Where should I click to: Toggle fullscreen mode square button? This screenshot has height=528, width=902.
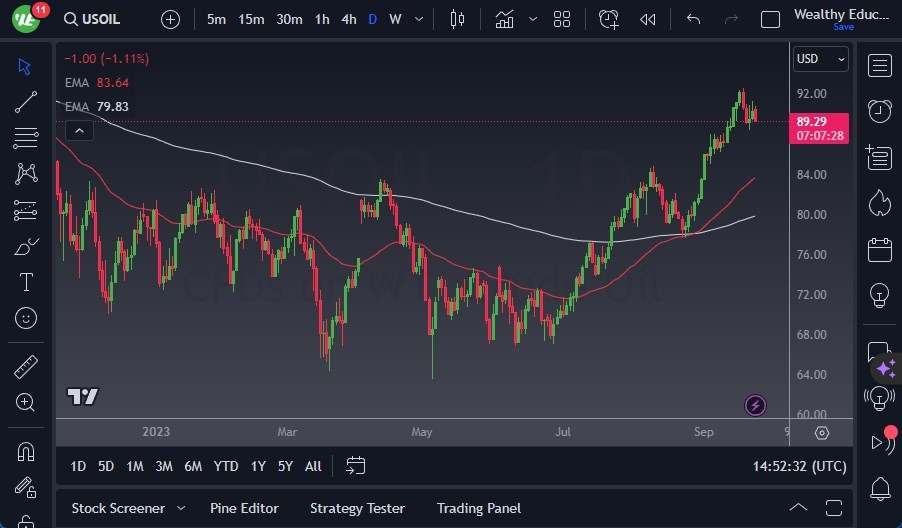click(770, 19)
